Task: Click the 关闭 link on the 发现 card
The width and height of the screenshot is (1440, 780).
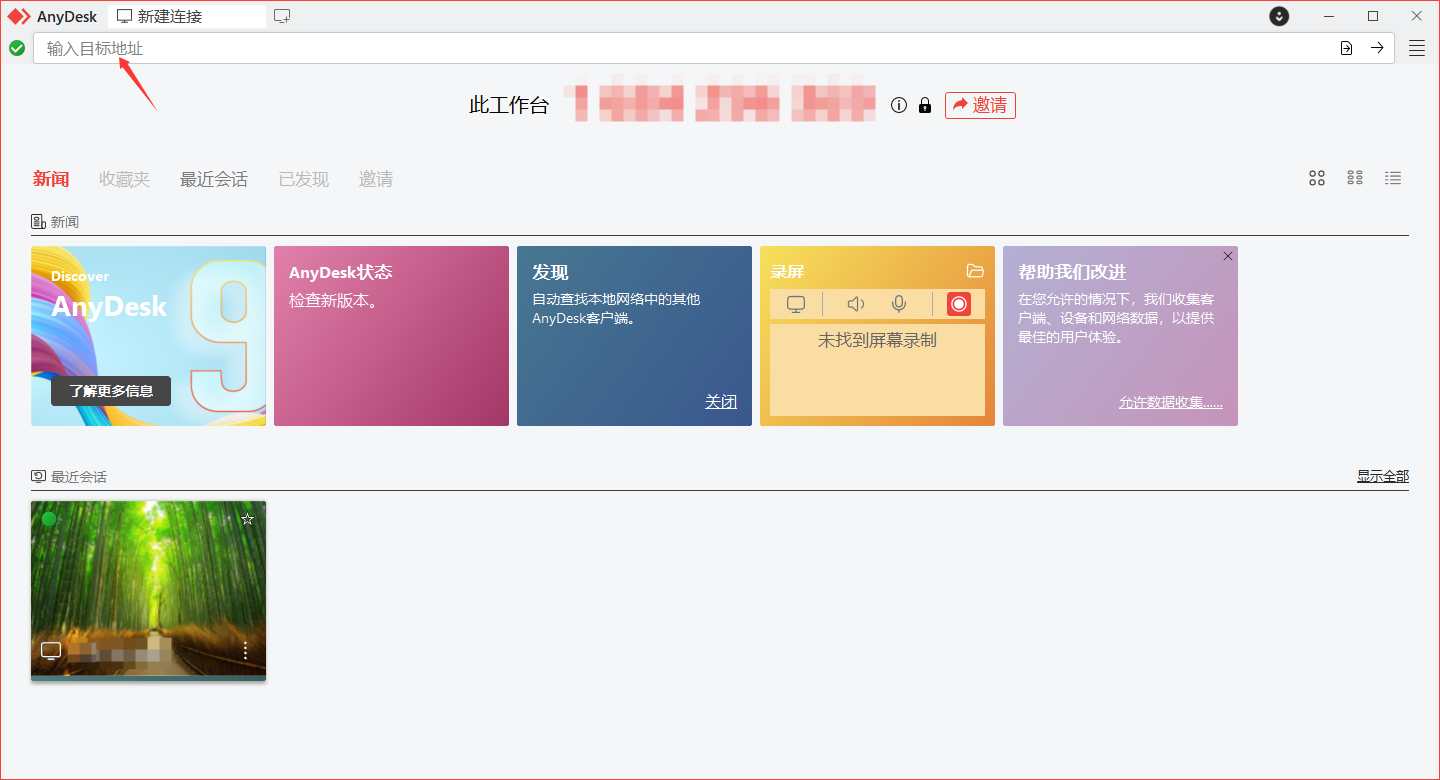Action: [721, 402]
